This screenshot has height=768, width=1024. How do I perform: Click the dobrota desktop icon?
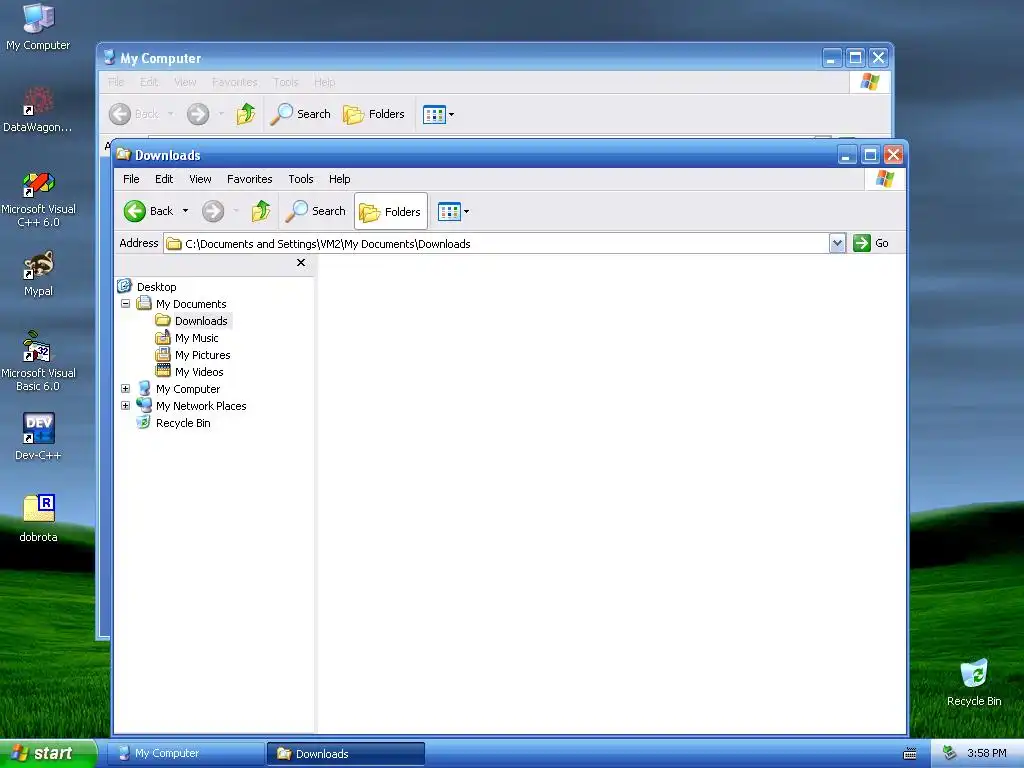click(x=38, y=519)
